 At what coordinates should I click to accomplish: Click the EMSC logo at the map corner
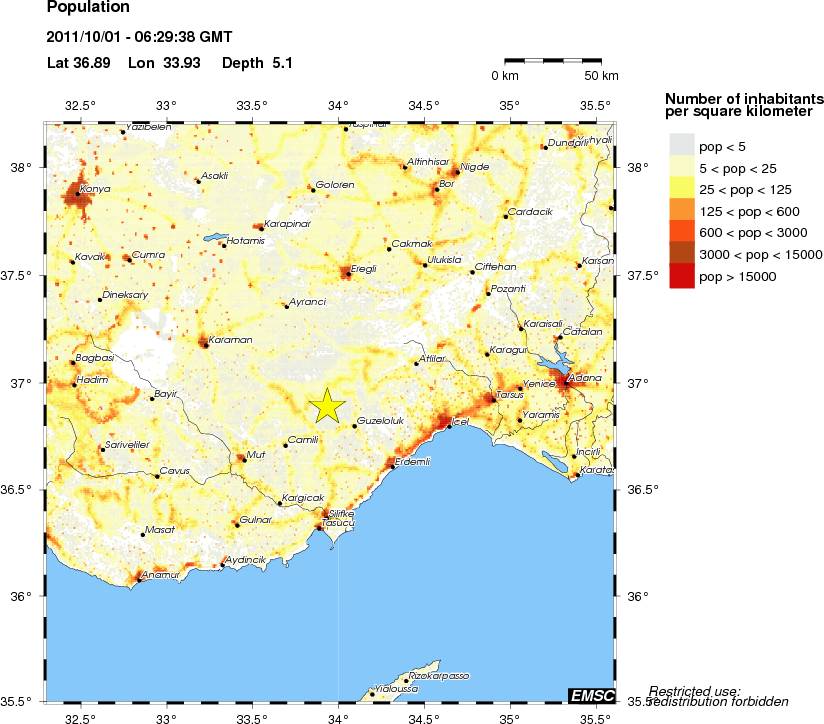pyautogui.click(x=592, y=695)
